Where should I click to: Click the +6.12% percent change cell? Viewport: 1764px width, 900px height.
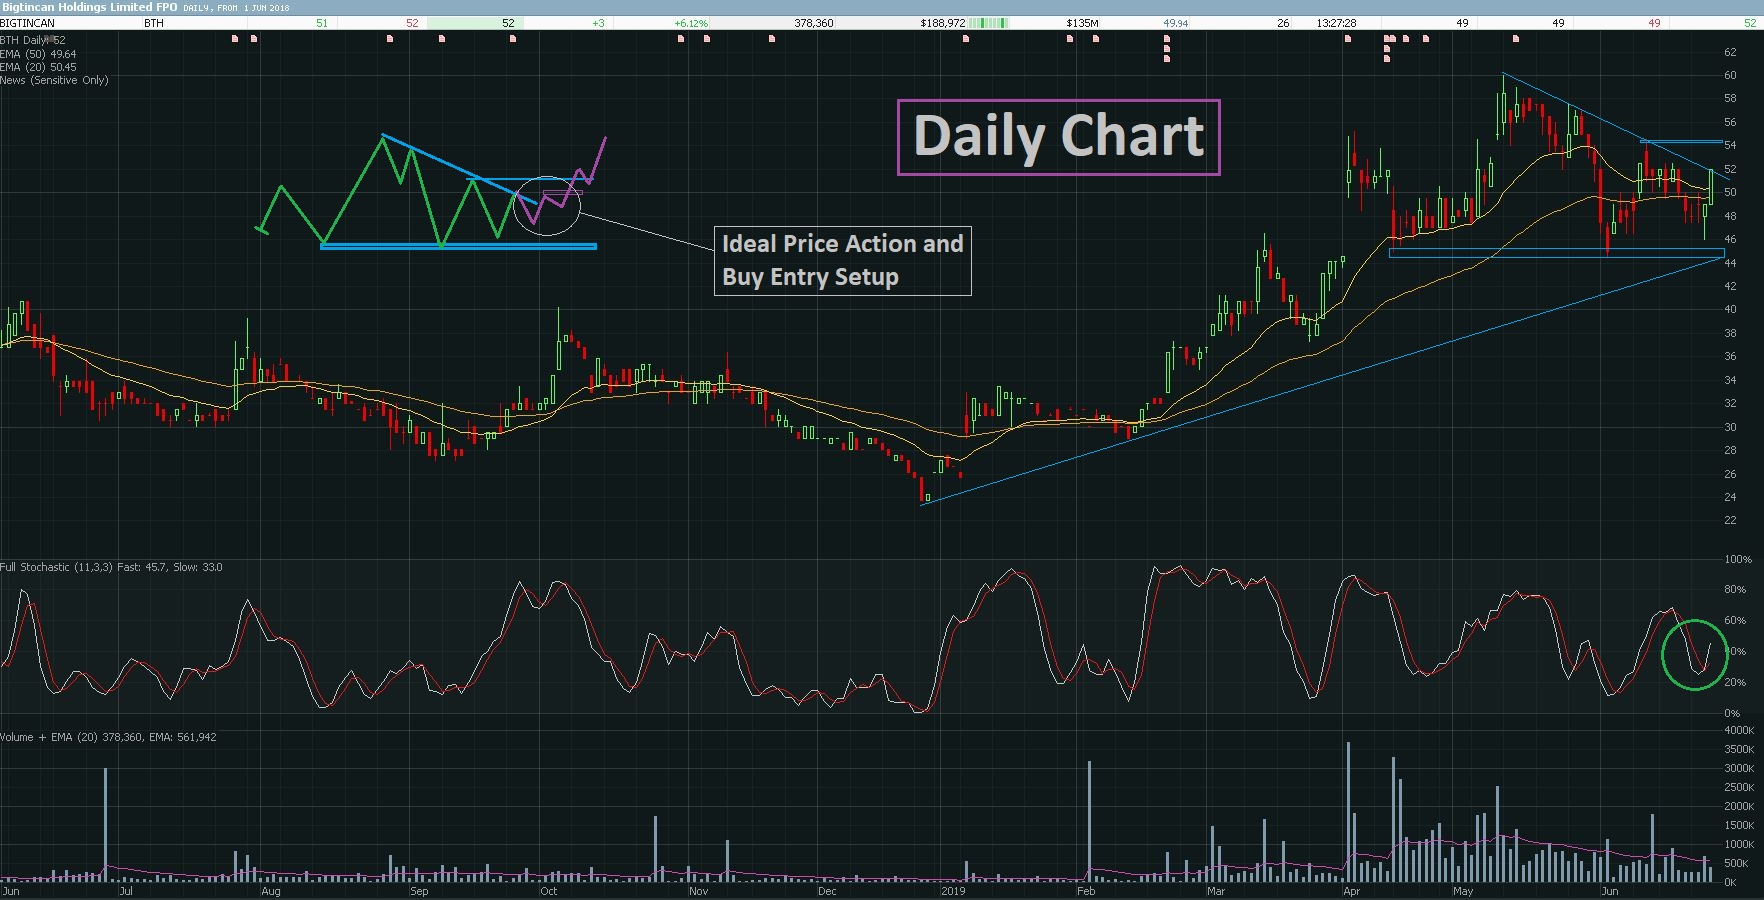coord(691,23)
